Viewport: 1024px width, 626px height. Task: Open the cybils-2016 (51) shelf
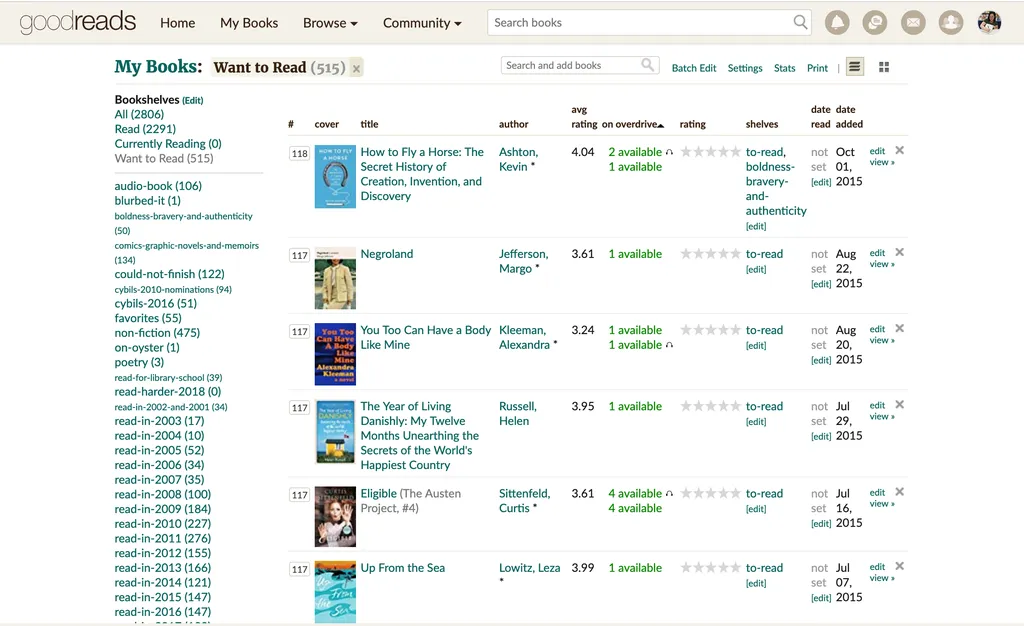tap(155, 304)
